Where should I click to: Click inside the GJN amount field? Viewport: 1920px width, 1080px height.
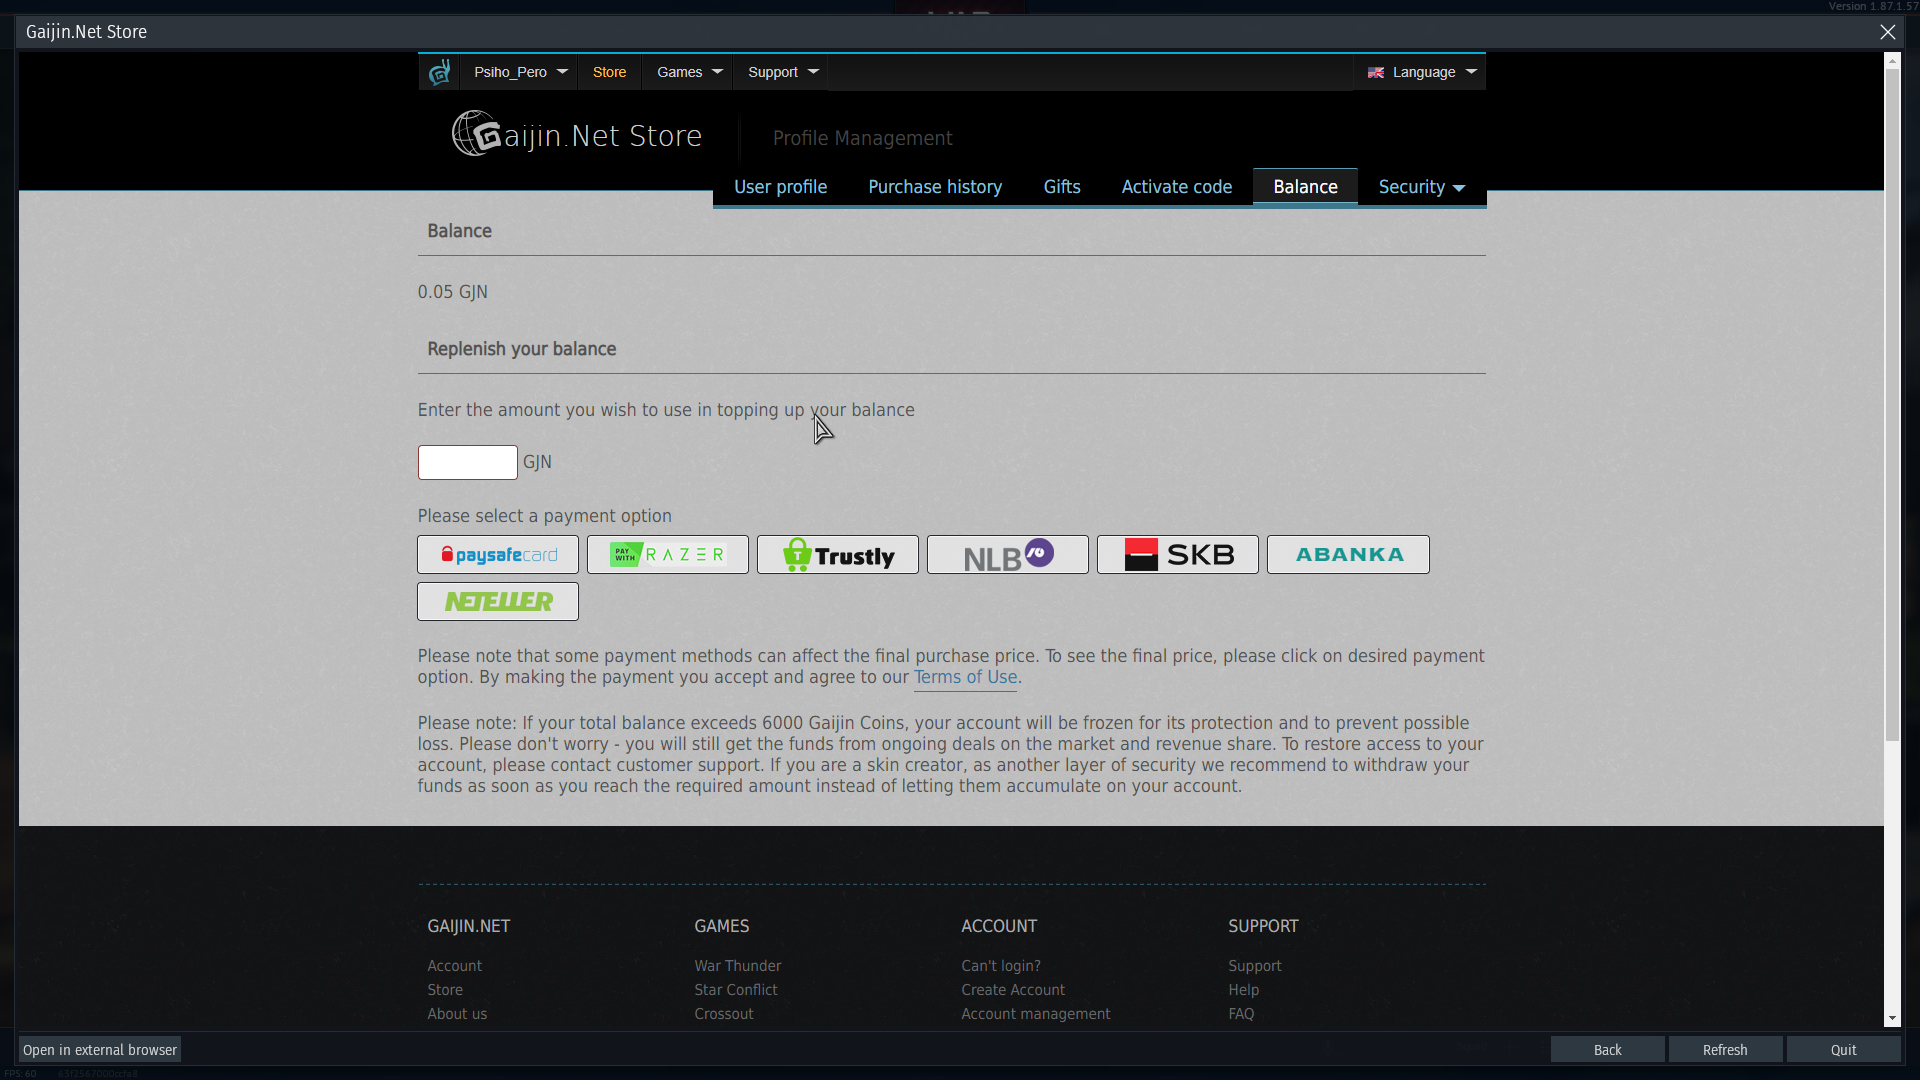467,462
